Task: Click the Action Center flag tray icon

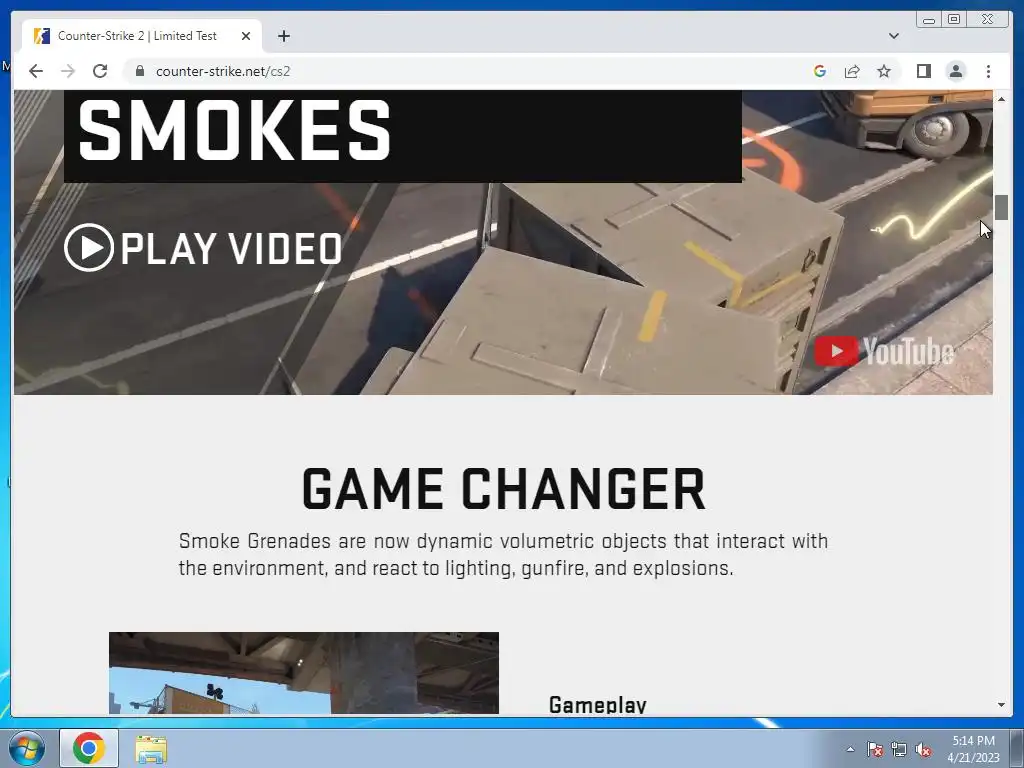Action: point(874,749)
